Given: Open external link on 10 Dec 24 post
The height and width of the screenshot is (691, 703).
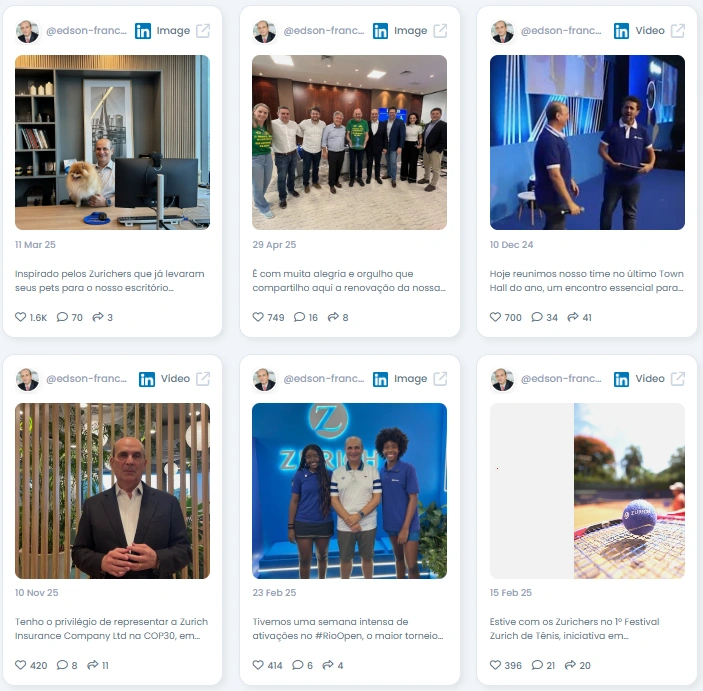Looking at the screenshot, I should coord(677,31).
